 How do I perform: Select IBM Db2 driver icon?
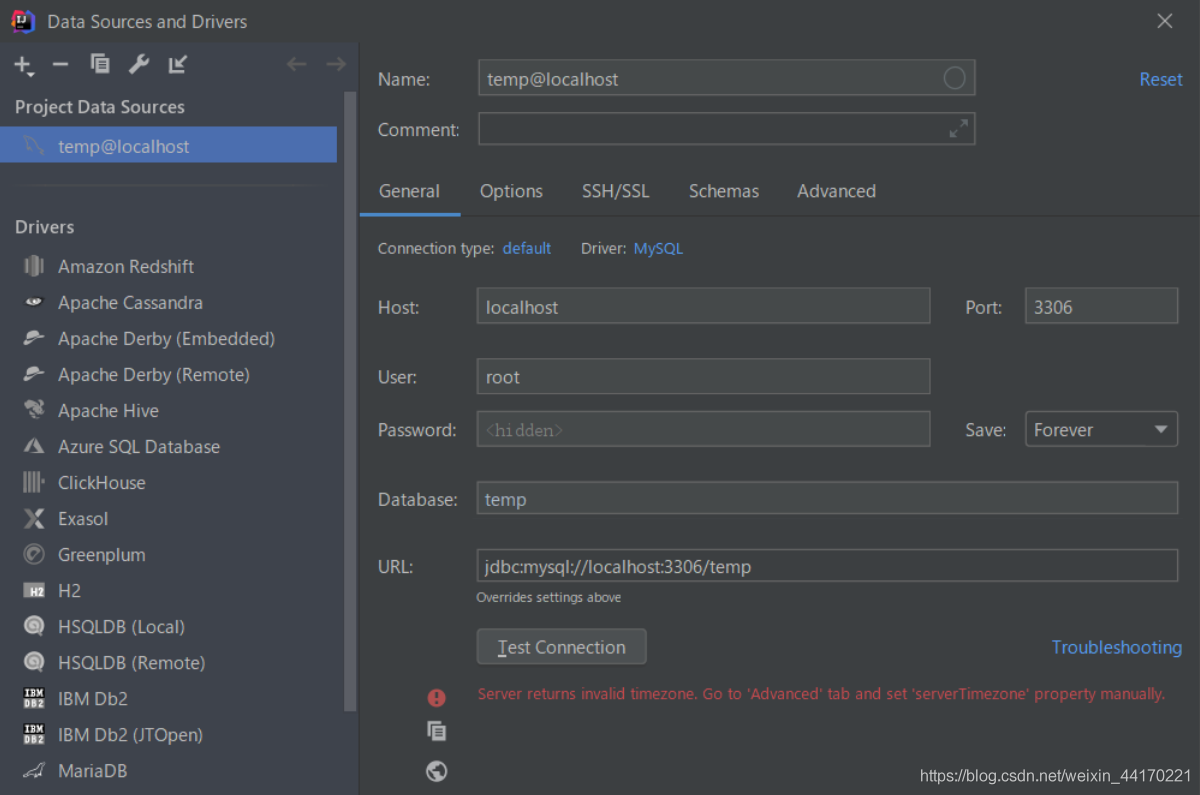(x=34, y=698)
